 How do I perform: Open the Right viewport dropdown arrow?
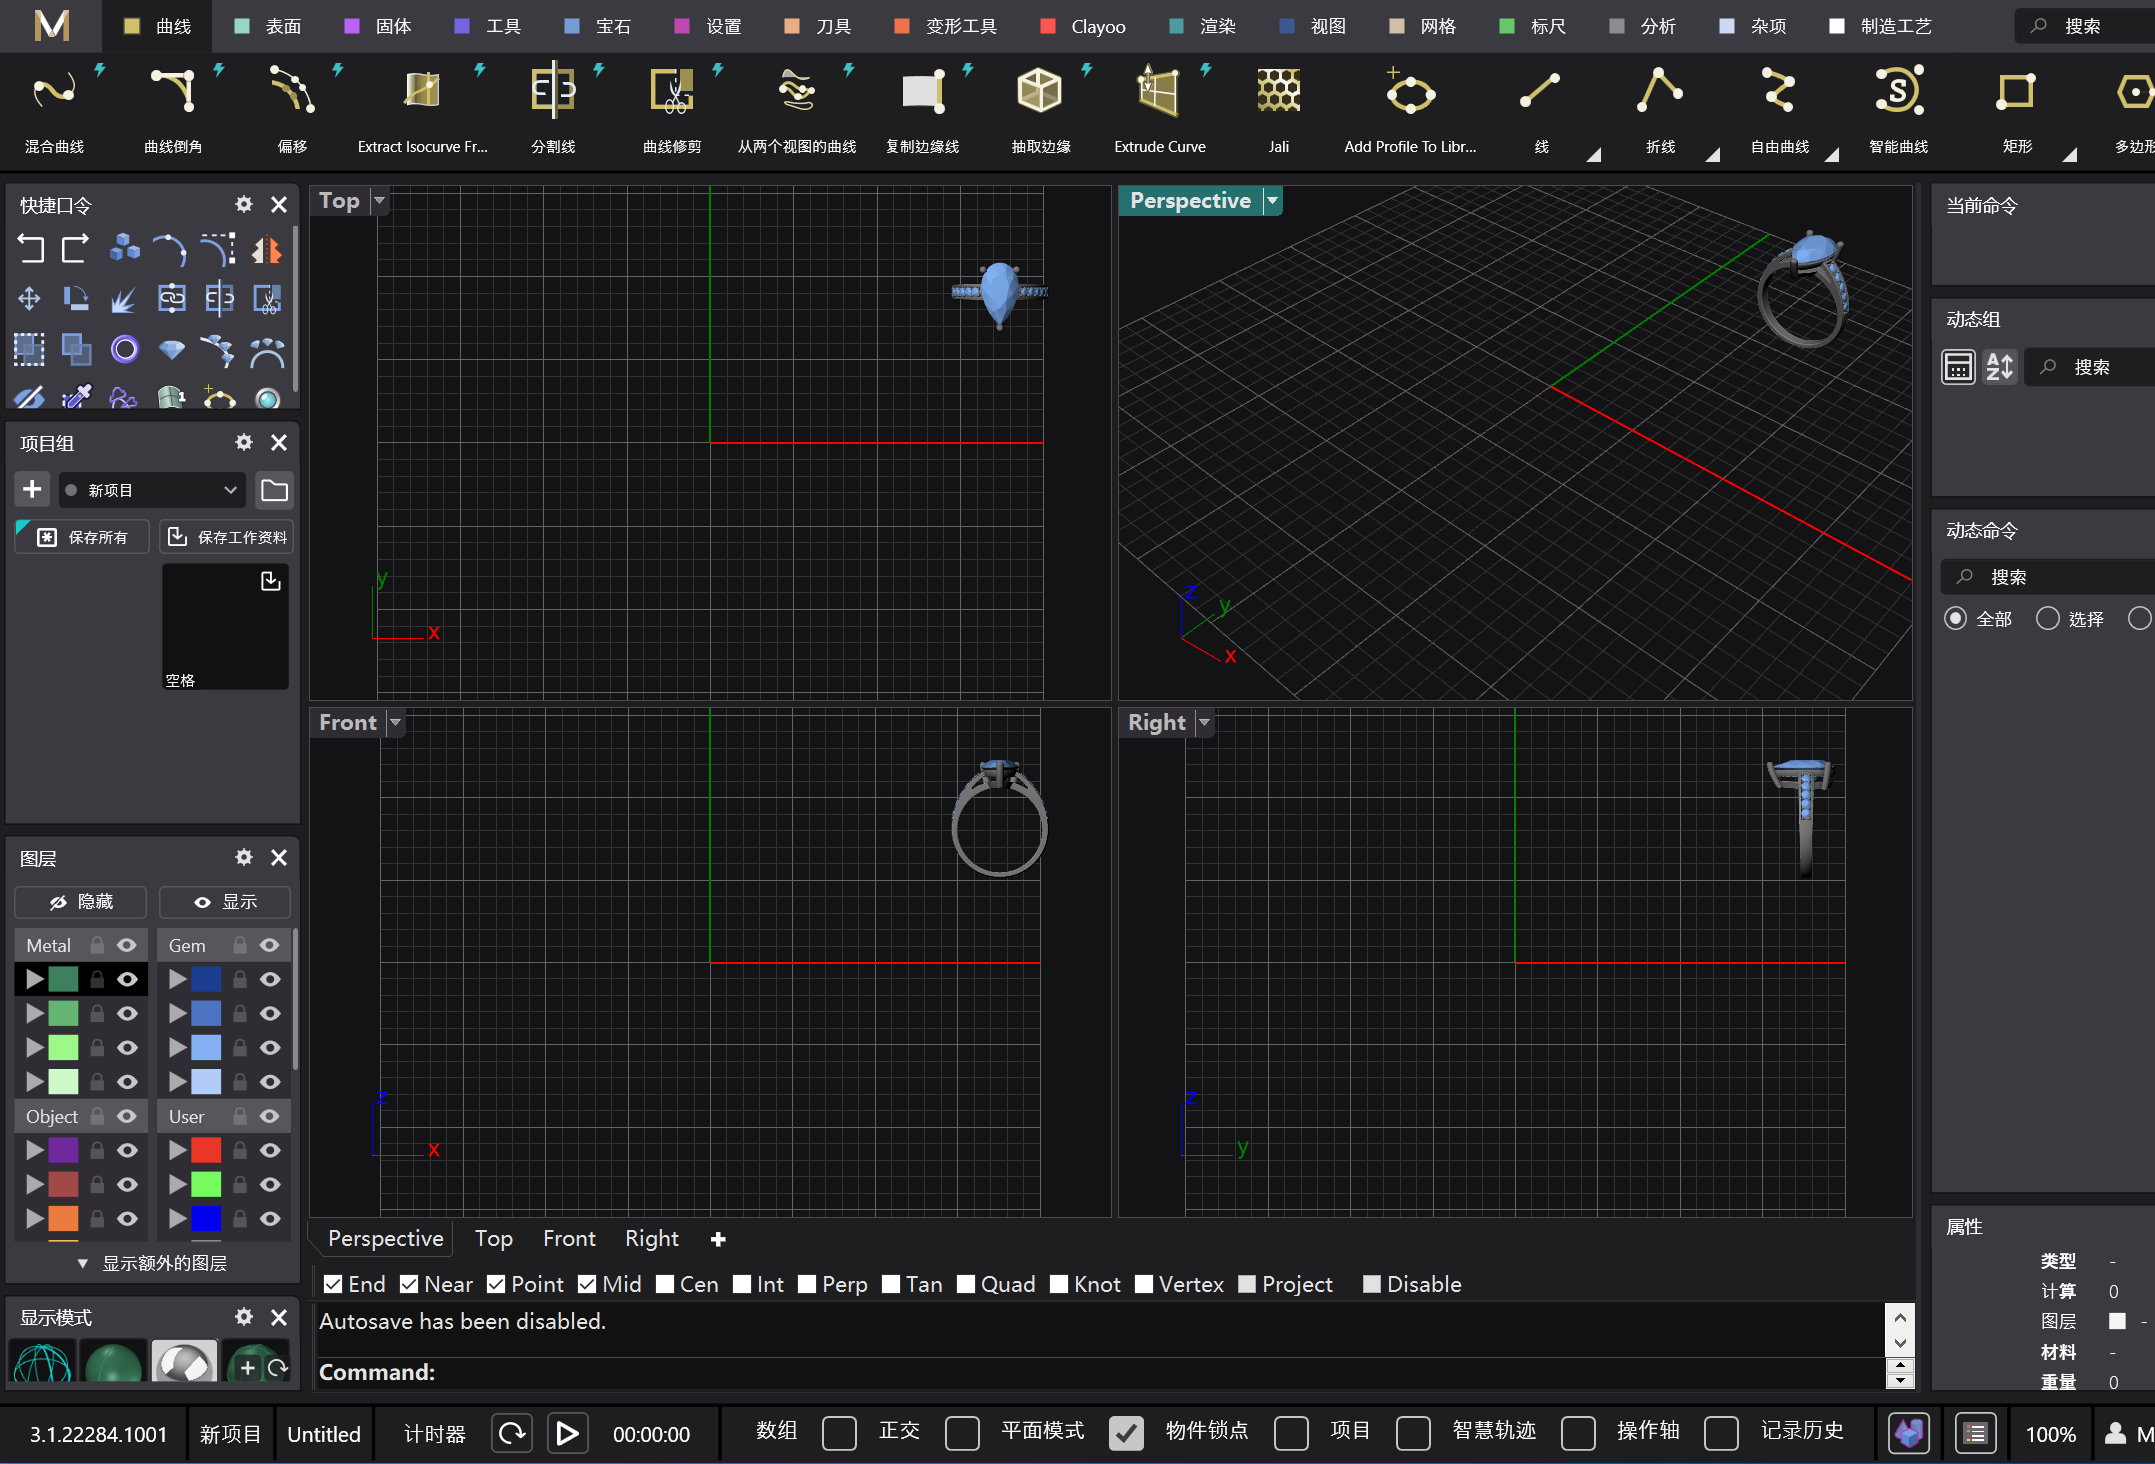(1204, 723)
